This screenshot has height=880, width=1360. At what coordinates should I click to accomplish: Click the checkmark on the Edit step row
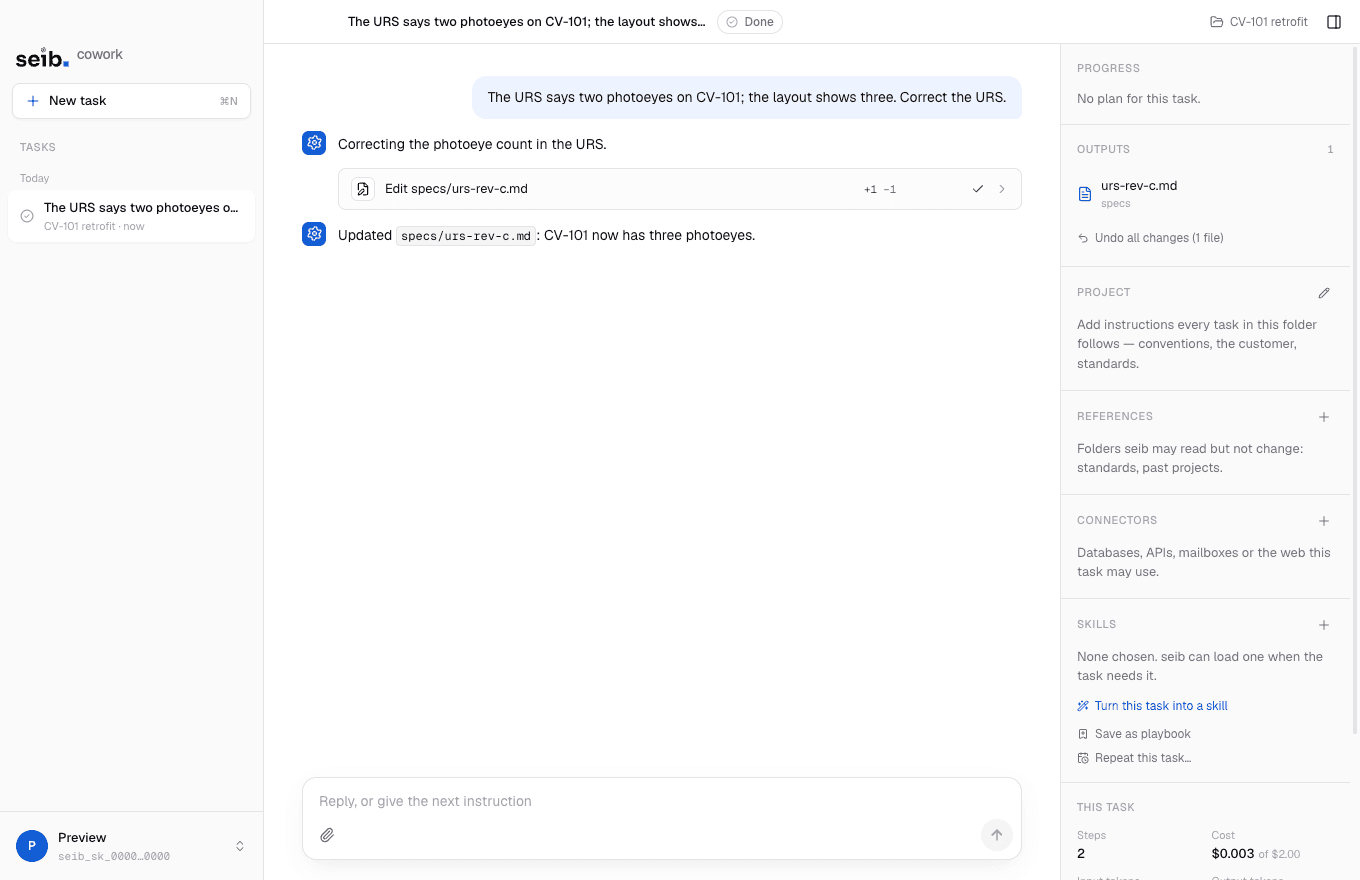(978, 189)
